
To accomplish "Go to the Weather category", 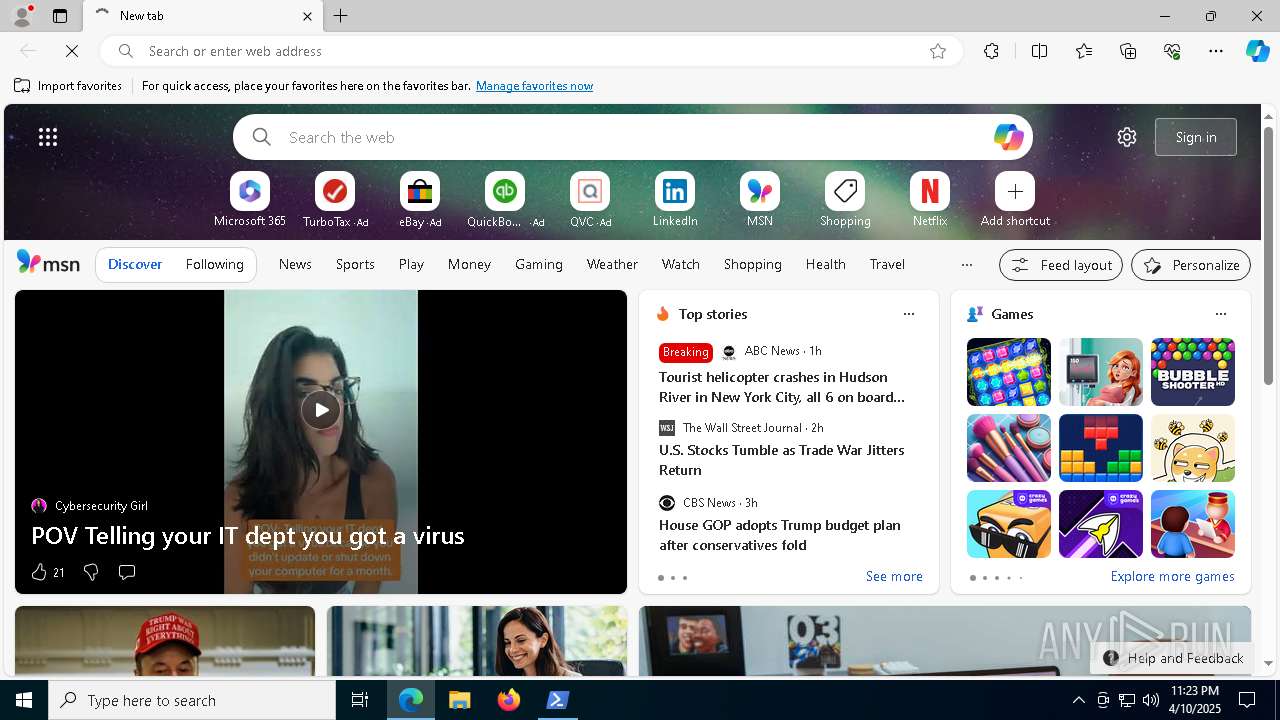I will pyautogui.click(x=612, y=264).
